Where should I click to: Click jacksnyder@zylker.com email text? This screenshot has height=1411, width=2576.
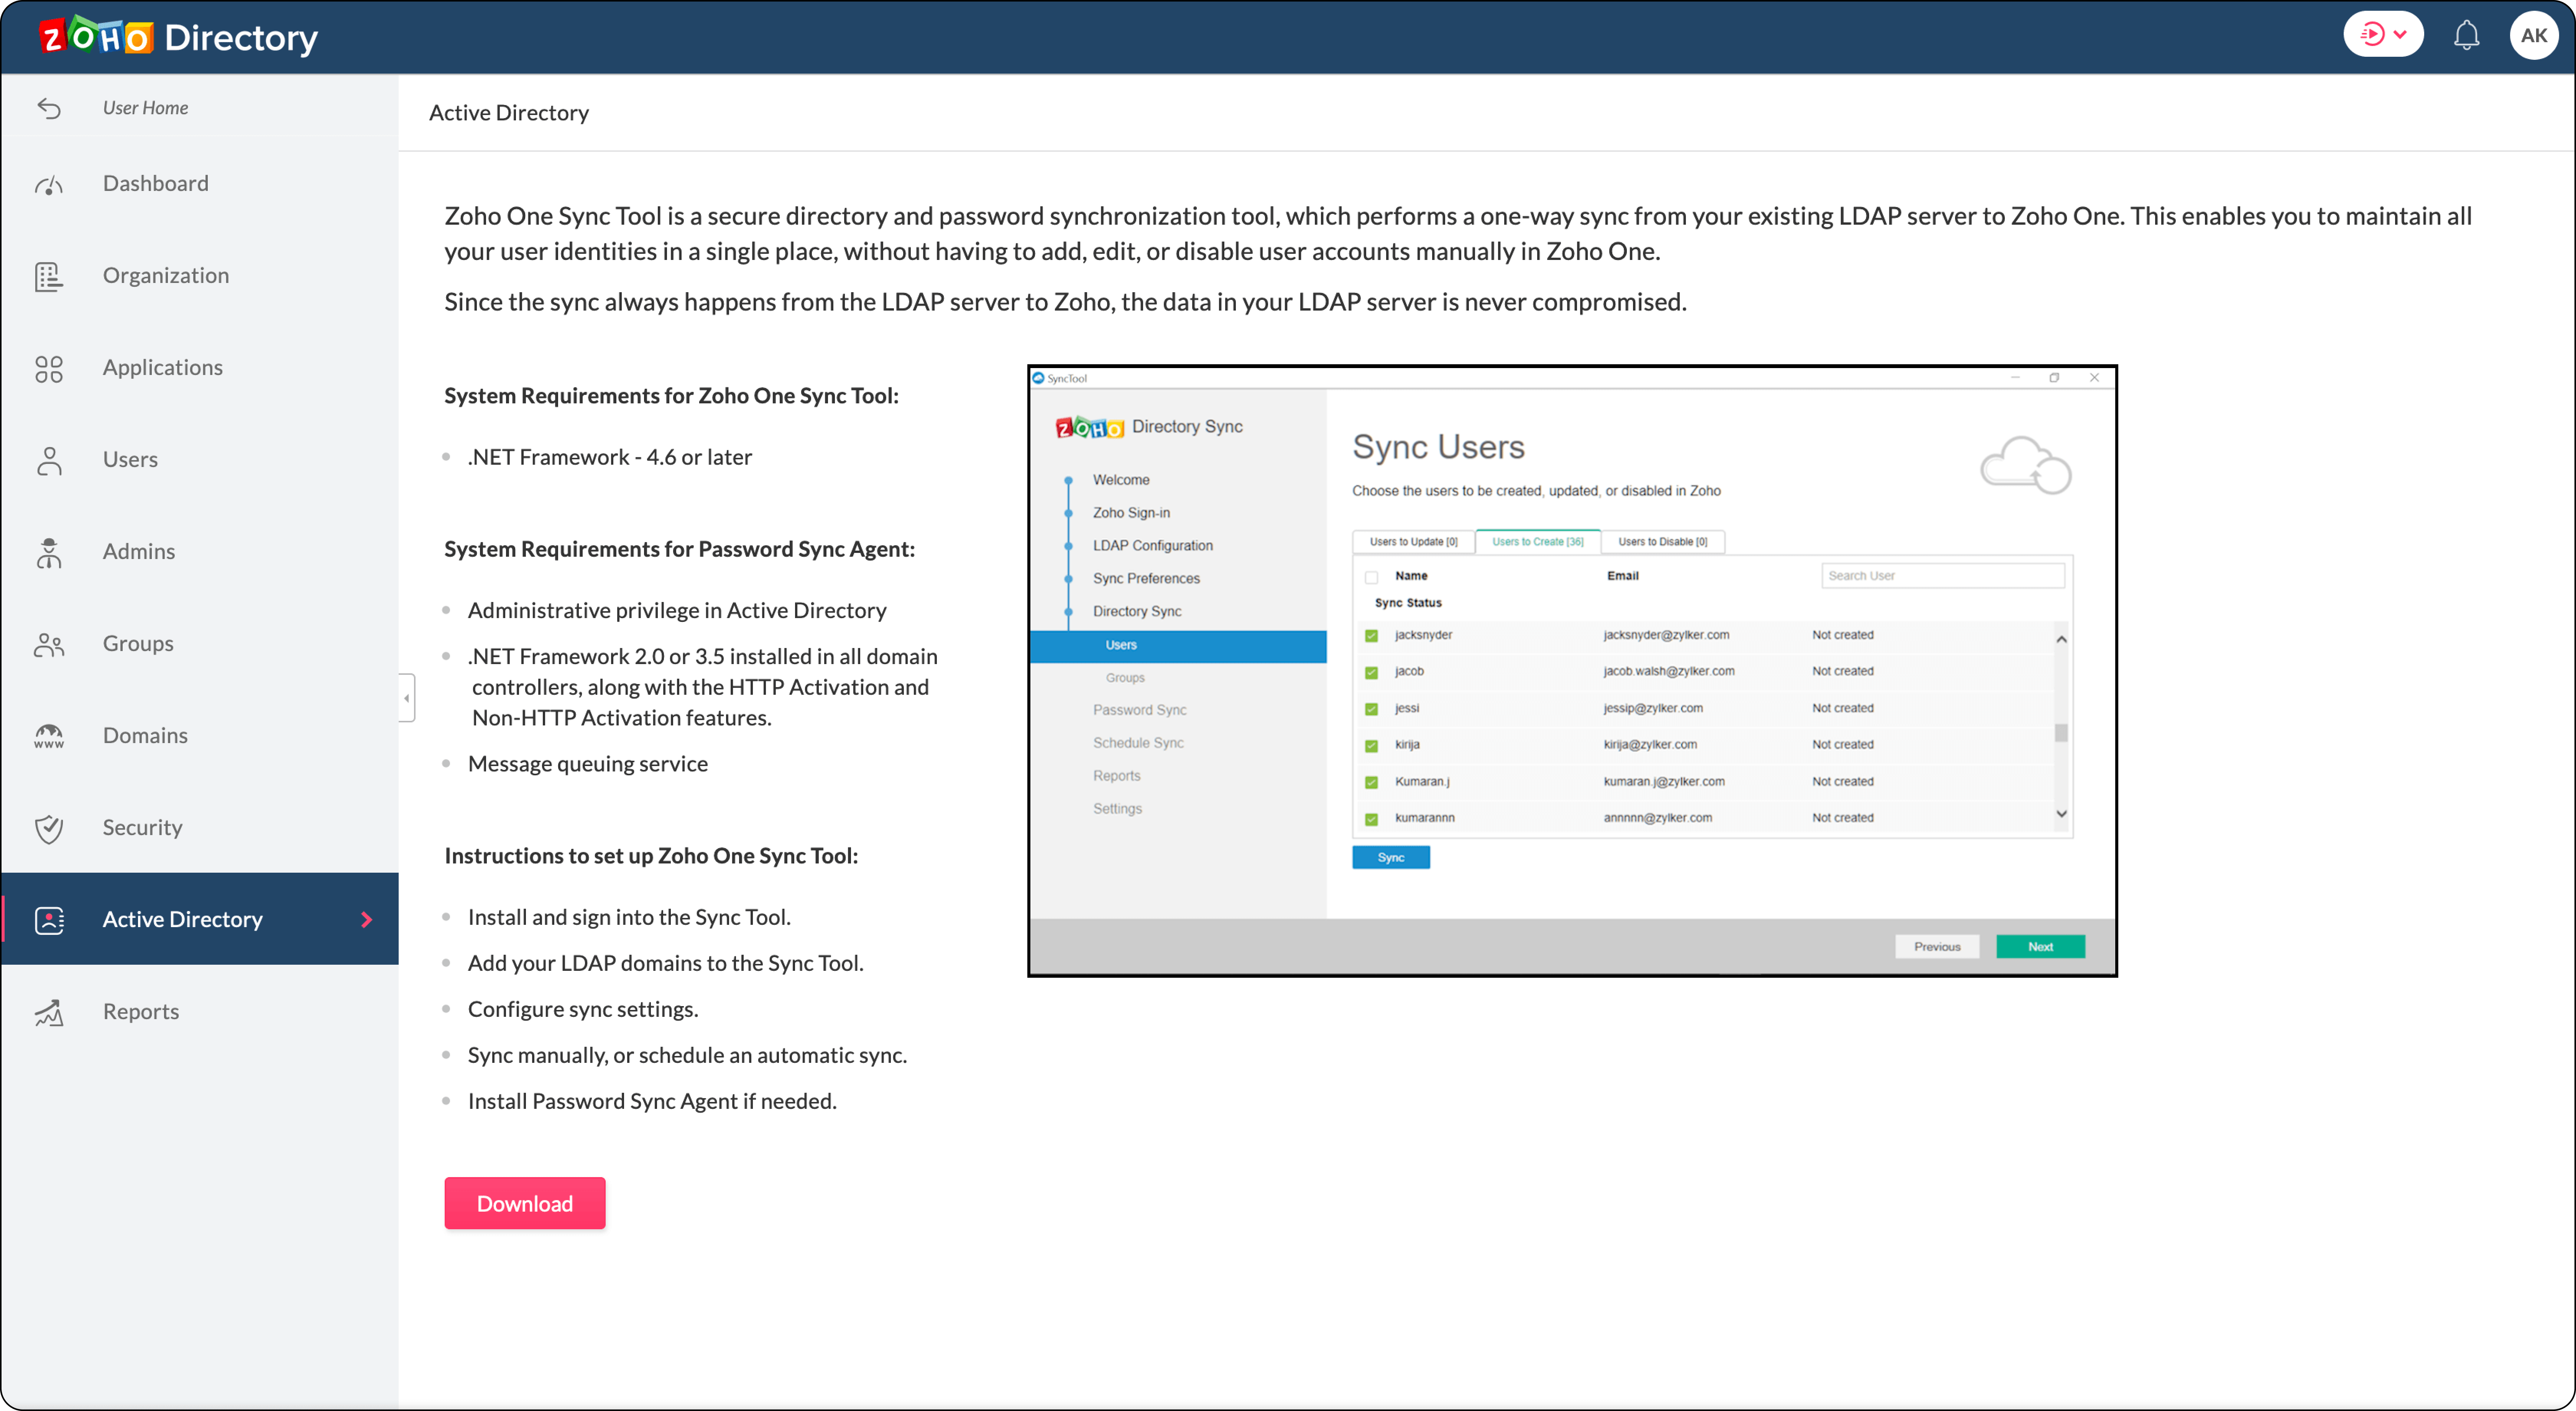pos(1666,635)
